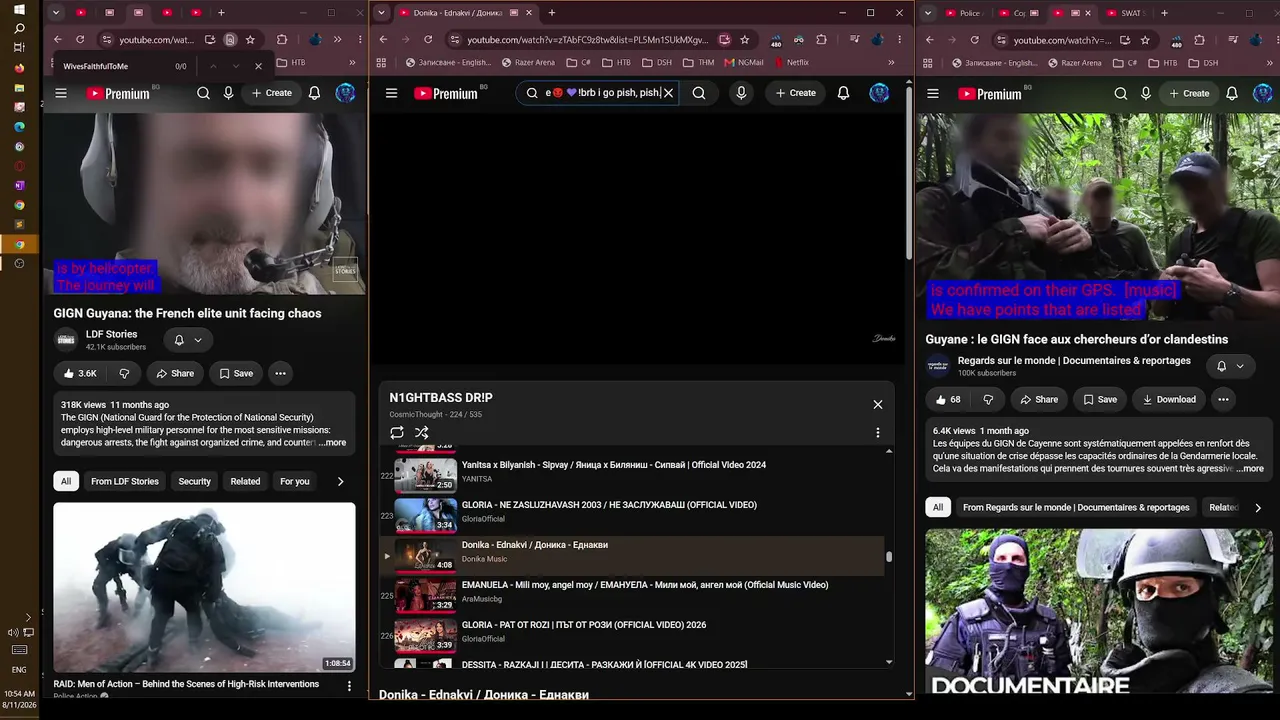Open RAID: Men of Action video thumbnail
Image resolution: width=1280 pixels, height=720 pixels.
(204, 587)
